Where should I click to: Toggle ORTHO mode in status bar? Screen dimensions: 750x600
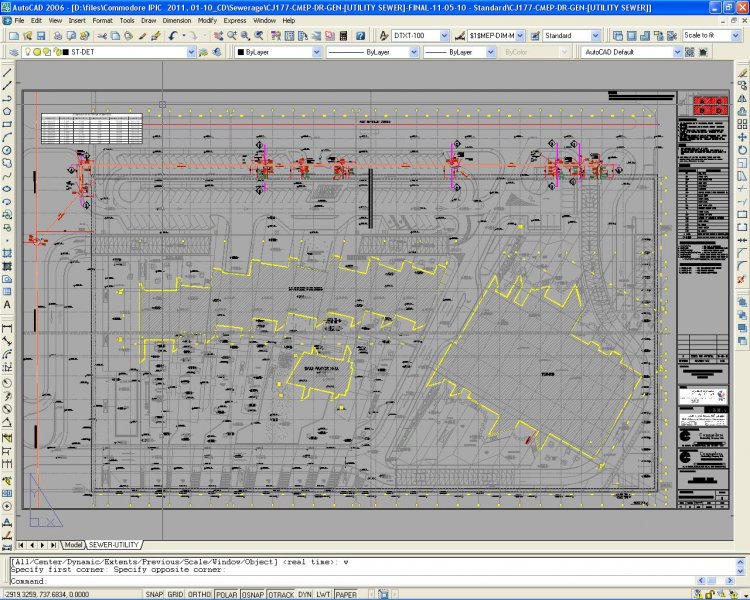coord(200,594)
